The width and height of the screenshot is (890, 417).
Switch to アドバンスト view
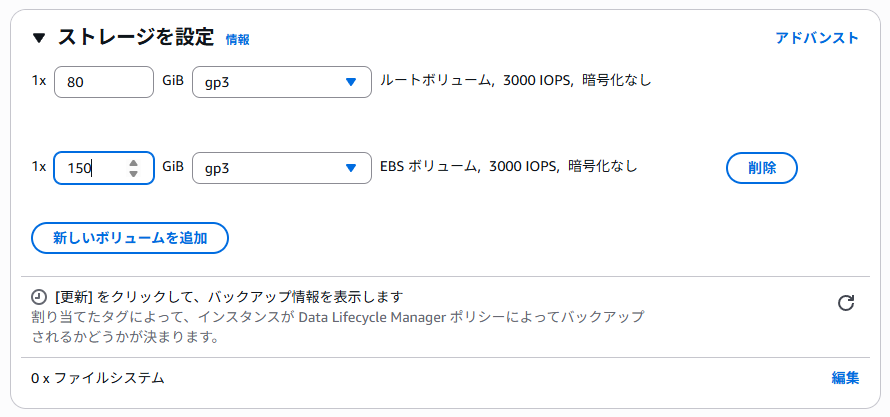(817, 38)
